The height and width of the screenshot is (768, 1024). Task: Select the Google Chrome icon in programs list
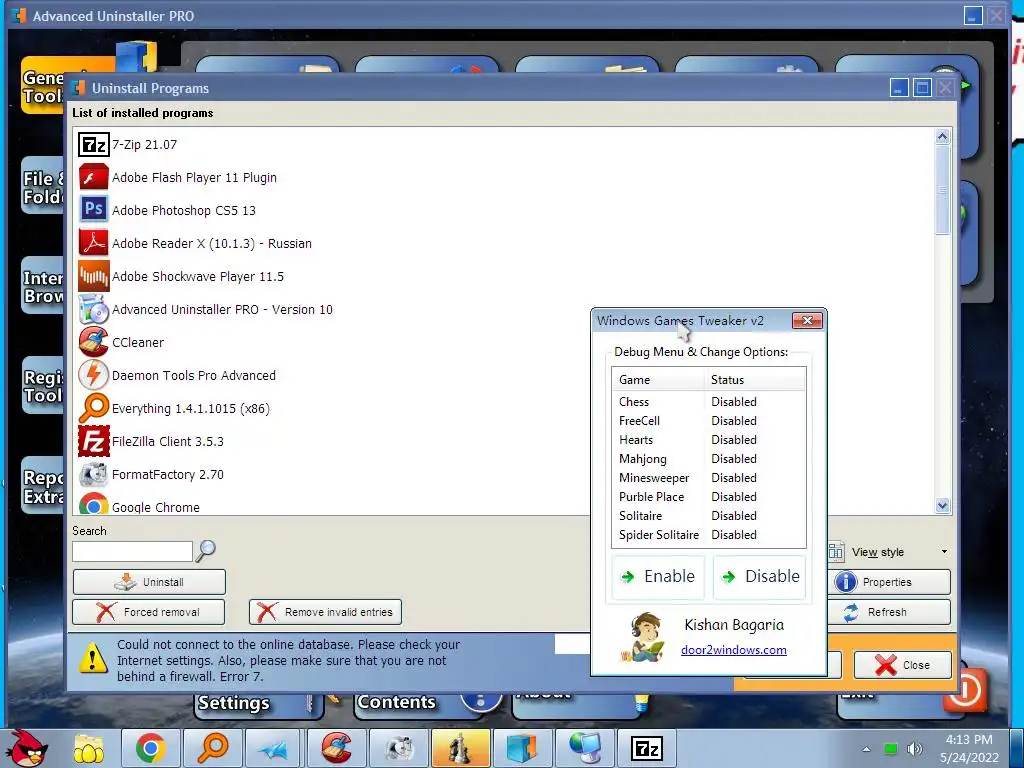[93, 504]
